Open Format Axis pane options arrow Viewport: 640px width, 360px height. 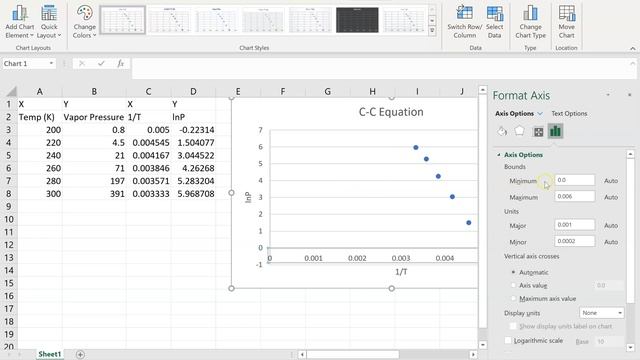pyautogui.click(x=608, y=95)
